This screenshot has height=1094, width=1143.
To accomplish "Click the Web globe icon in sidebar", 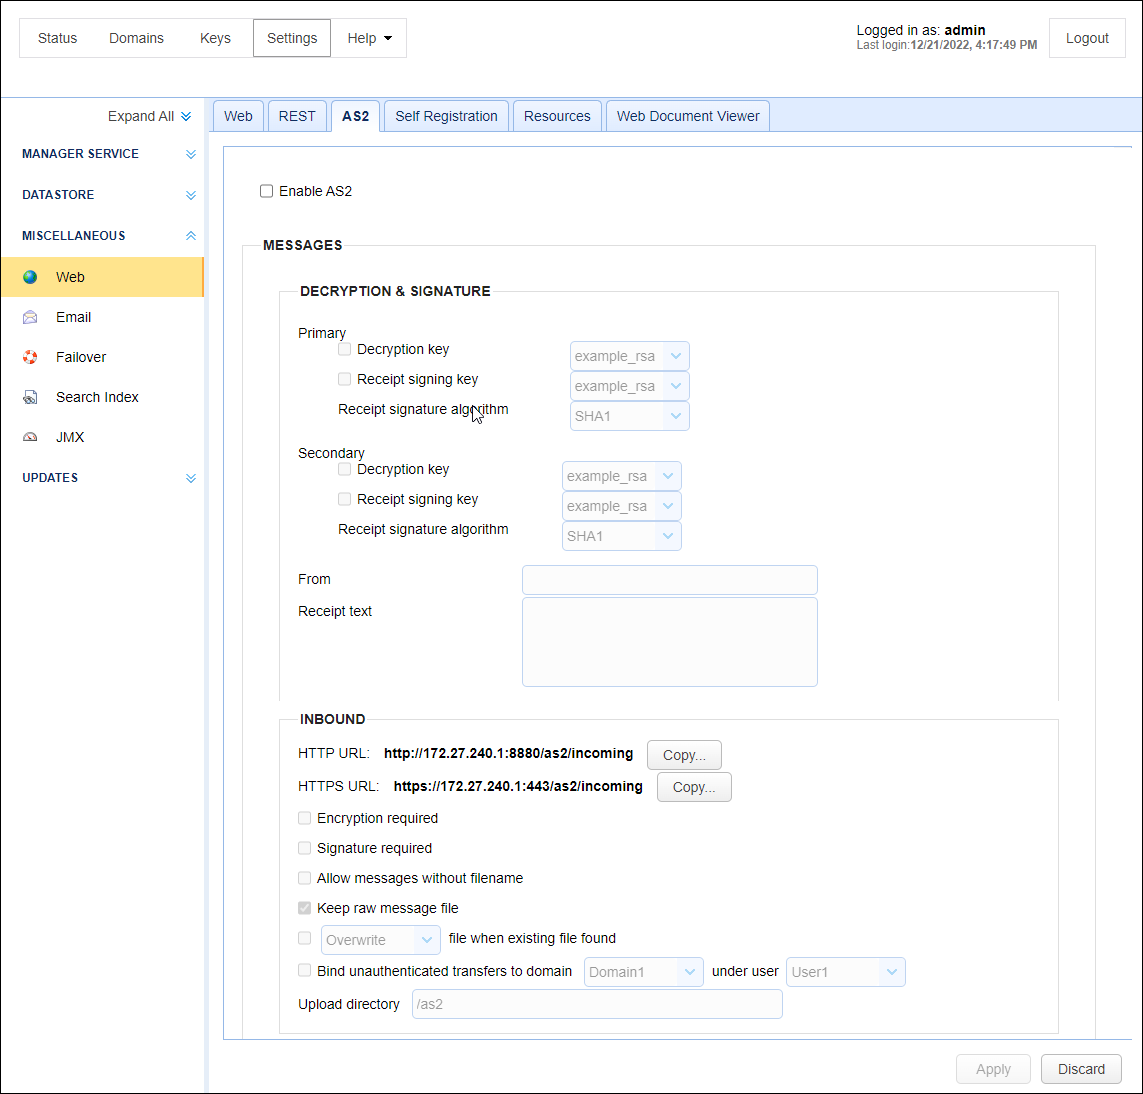I will point(30,277).
